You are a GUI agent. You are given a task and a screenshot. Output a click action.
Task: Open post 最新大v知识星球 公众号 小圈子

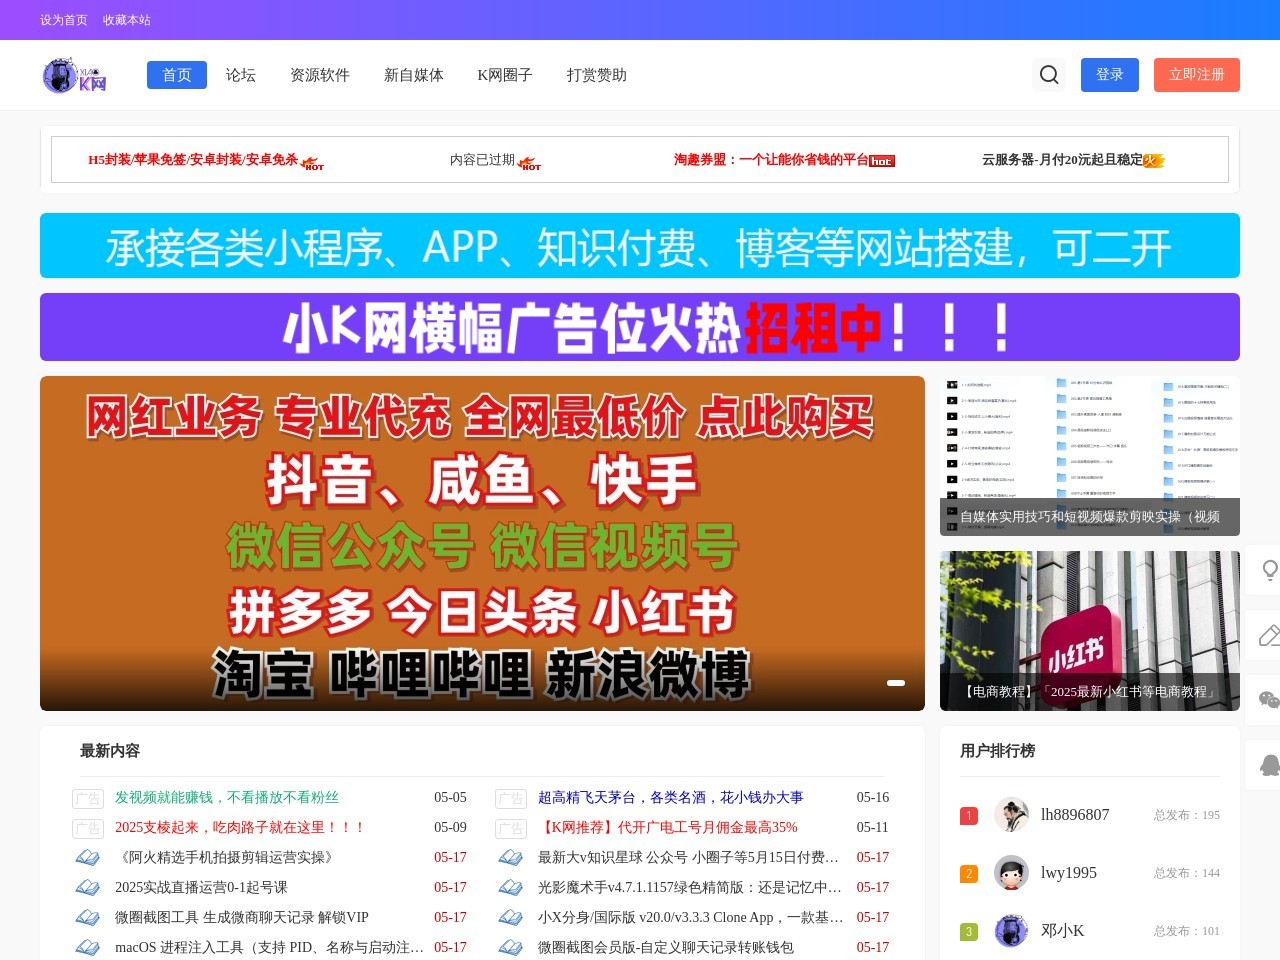click(690, 858)
